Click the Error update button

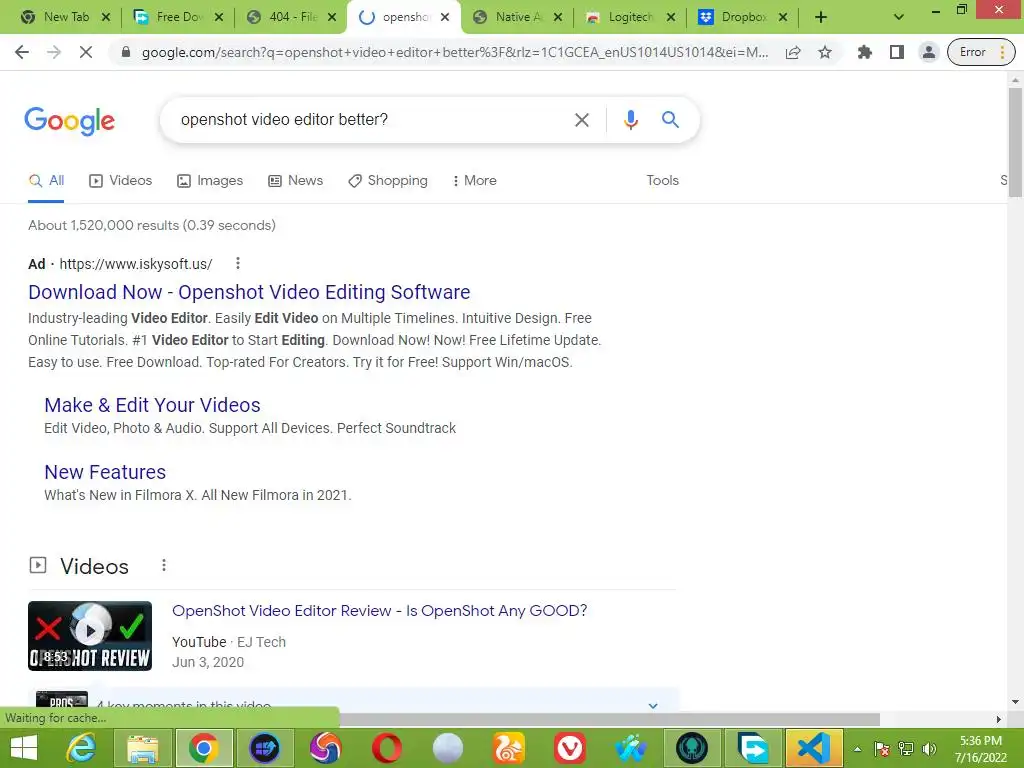click(982, 52)
